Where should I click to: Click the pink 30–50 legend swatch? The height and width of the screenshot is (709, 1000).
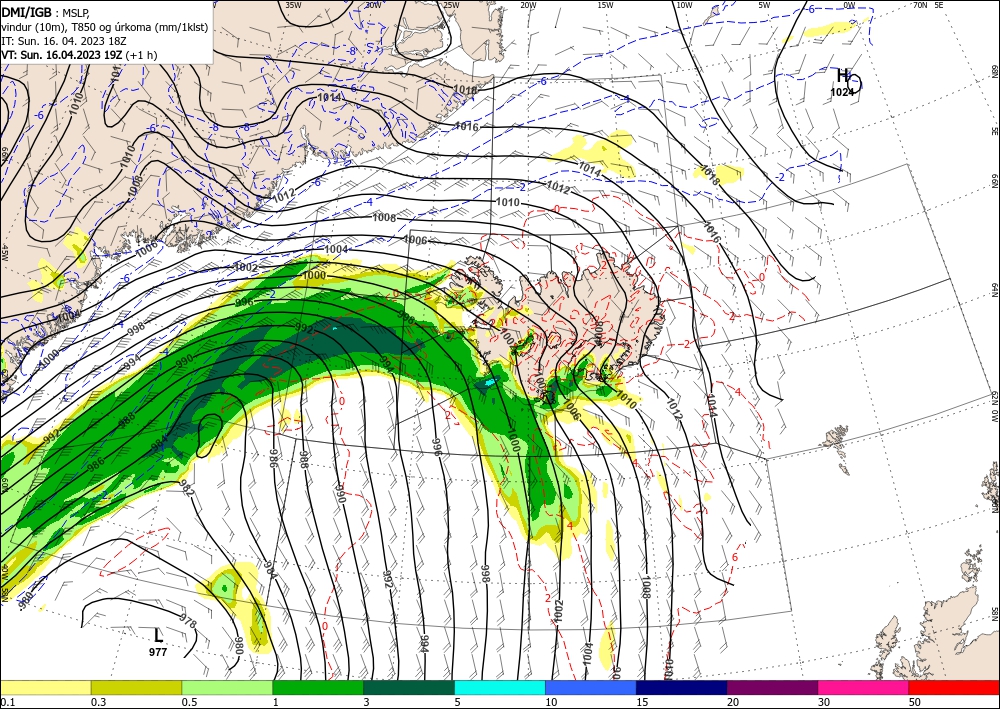tap(864, 687)
